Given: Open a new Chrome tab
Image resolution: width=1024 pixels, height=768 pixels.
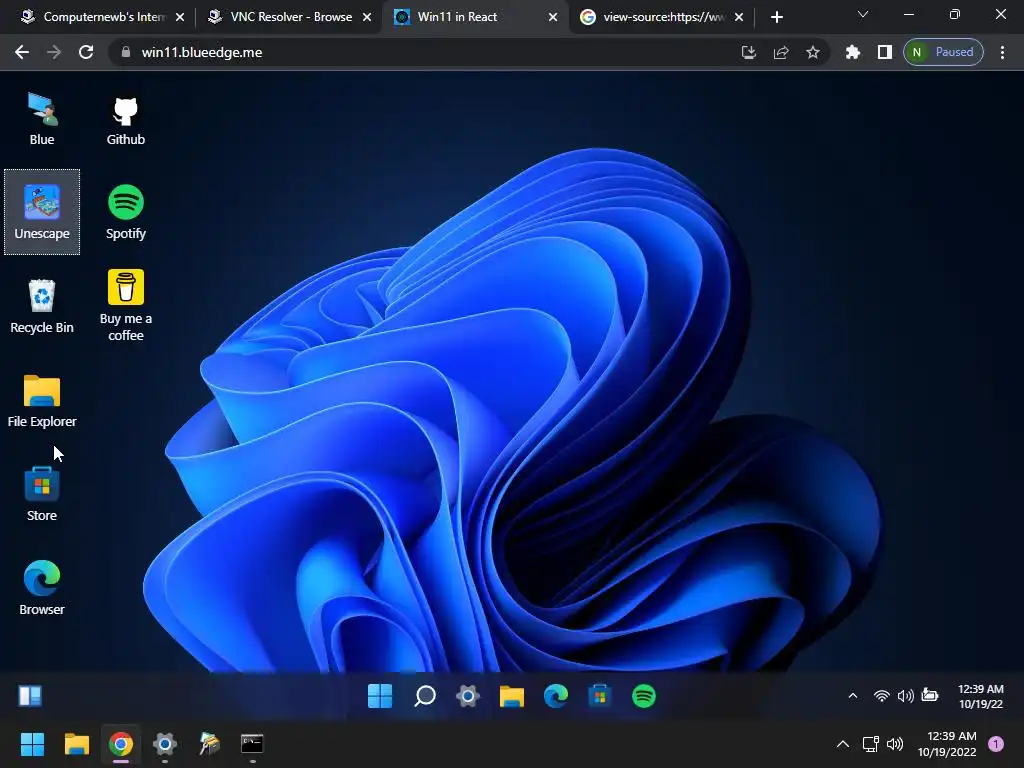Looking at the screenshot, I should pyautogui.click(x=776, y=17).
